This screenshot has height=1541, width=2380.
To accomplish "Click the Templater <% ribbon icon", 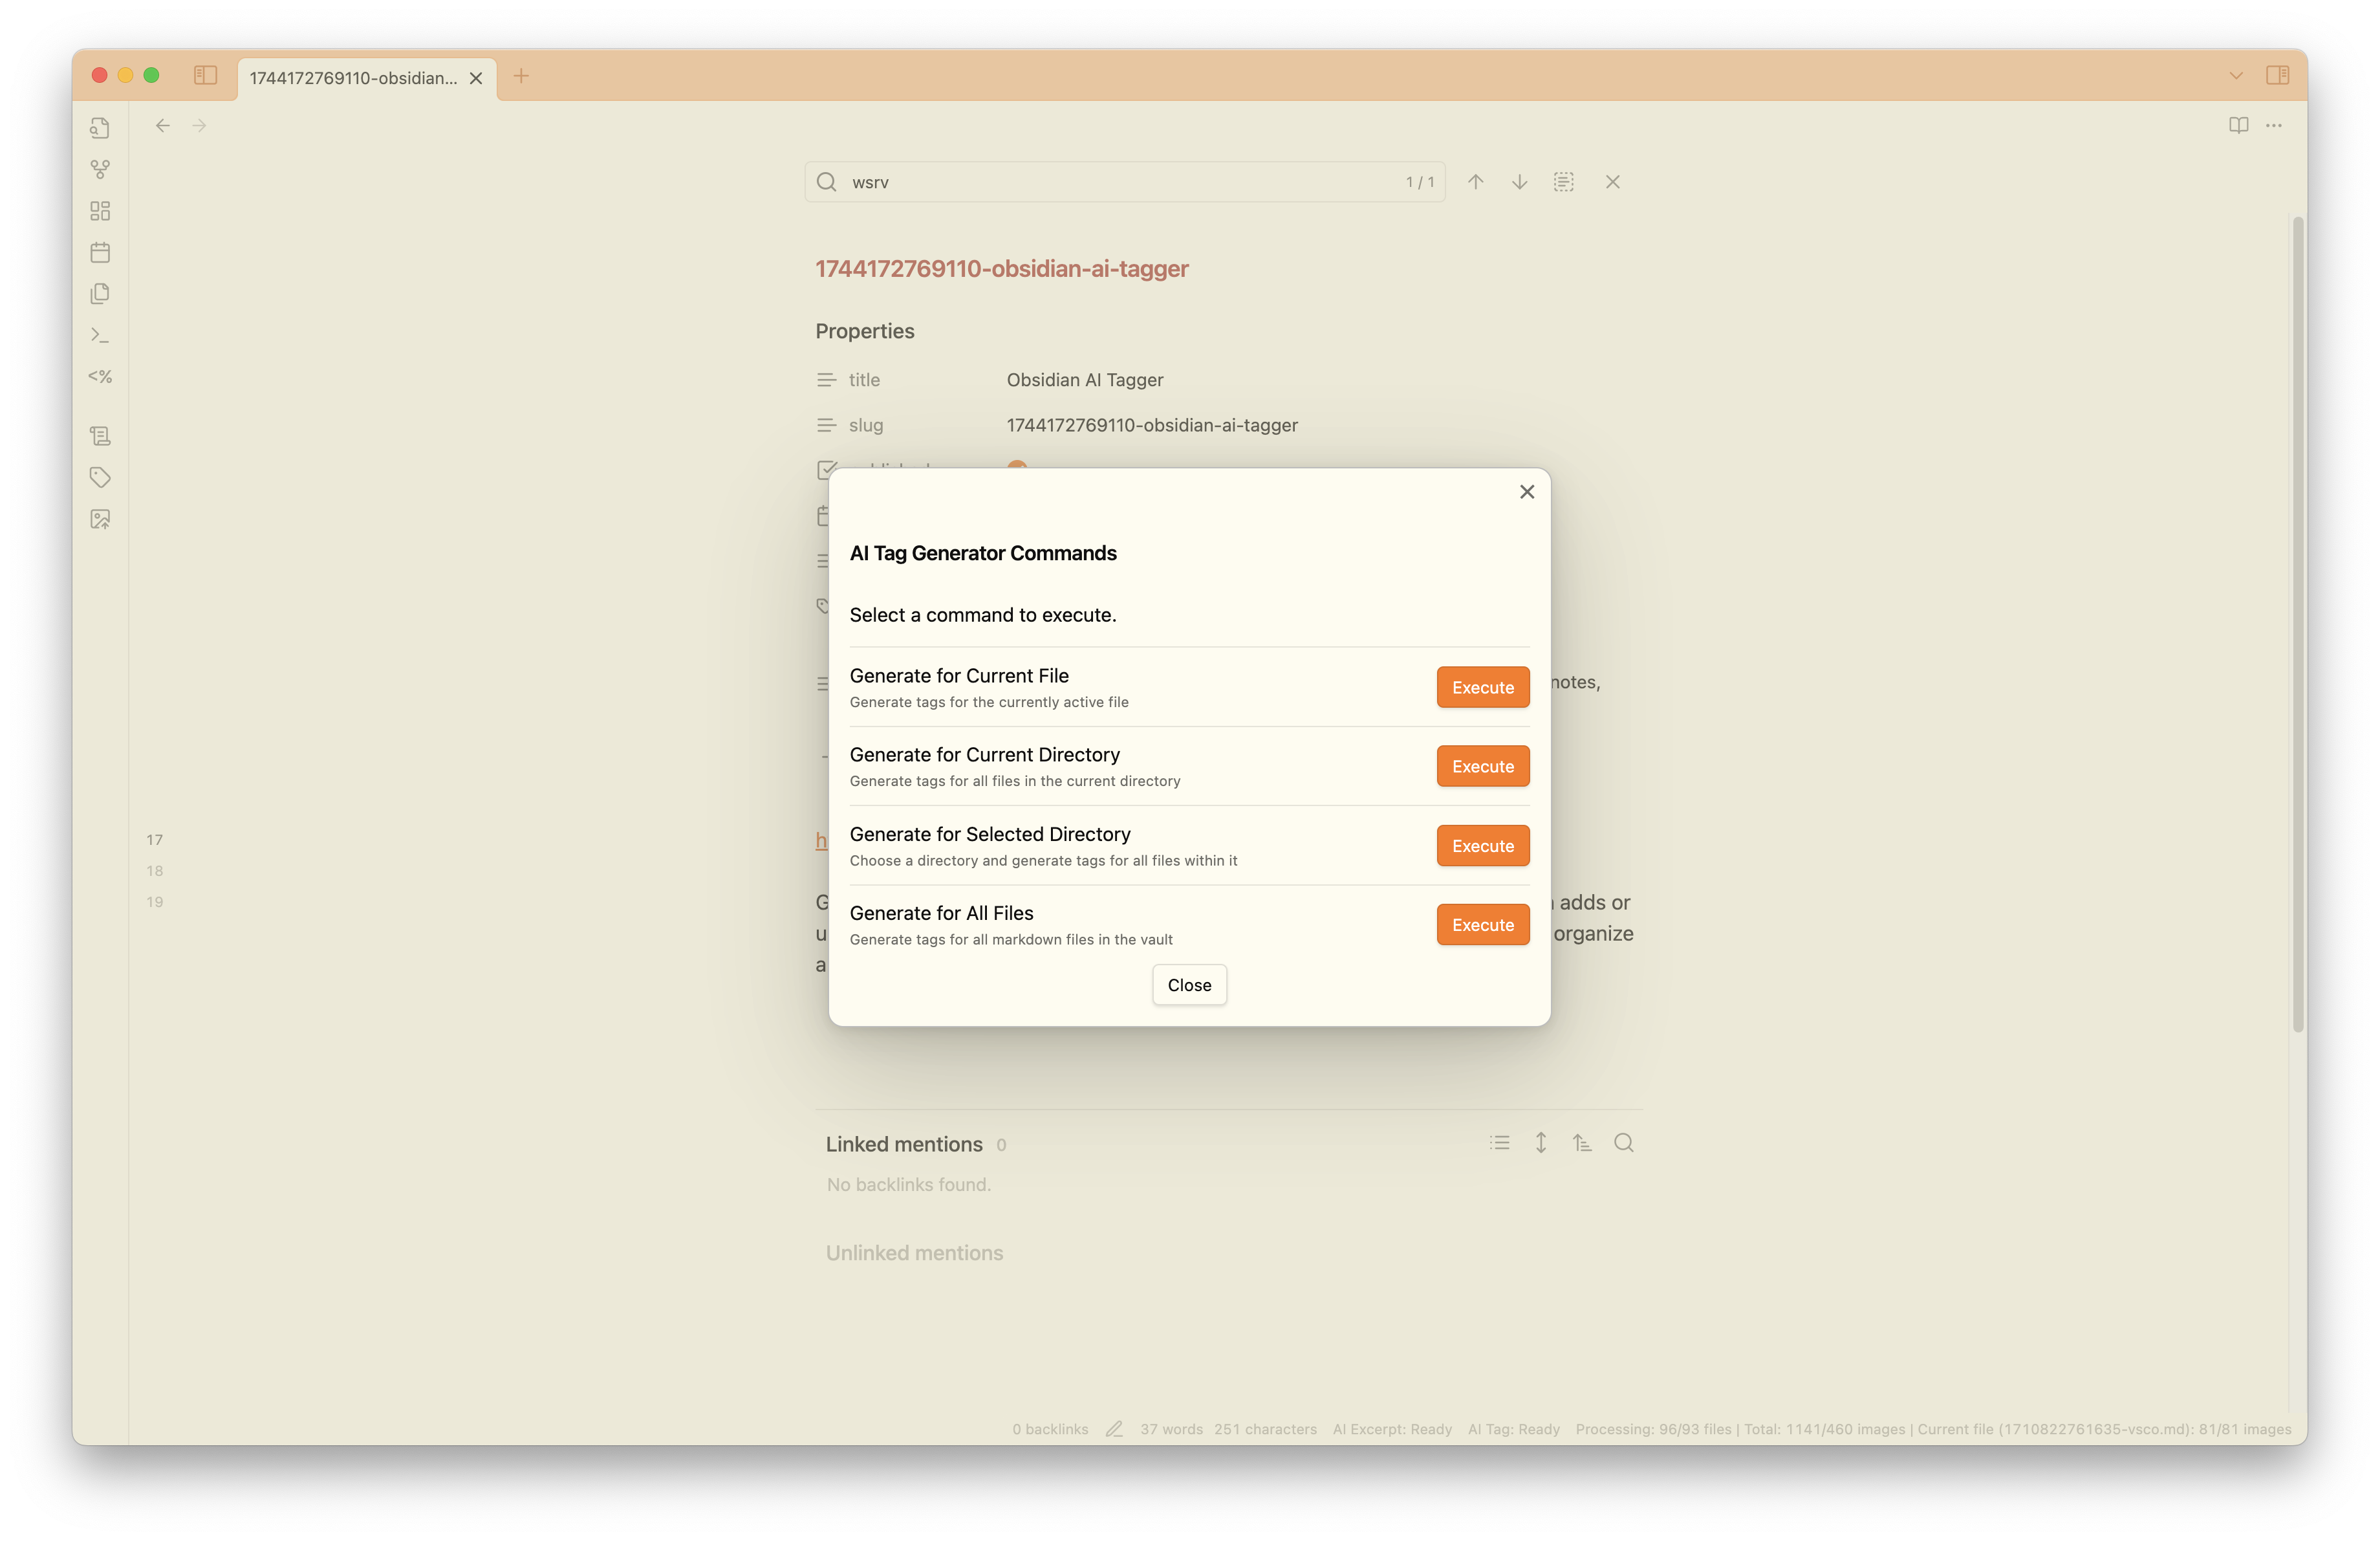I will click(100, 377).
